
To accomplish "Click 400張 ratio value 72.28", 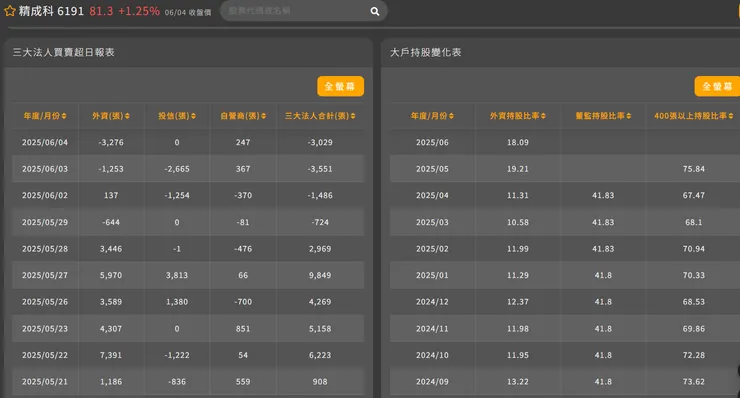I will 694,355.
